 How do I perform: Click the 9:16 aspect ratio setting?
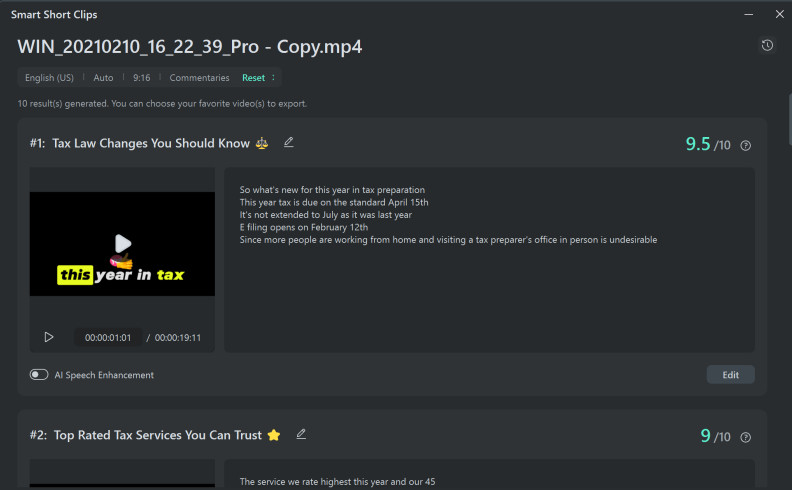pyautogui.click(x=141, y=78)
